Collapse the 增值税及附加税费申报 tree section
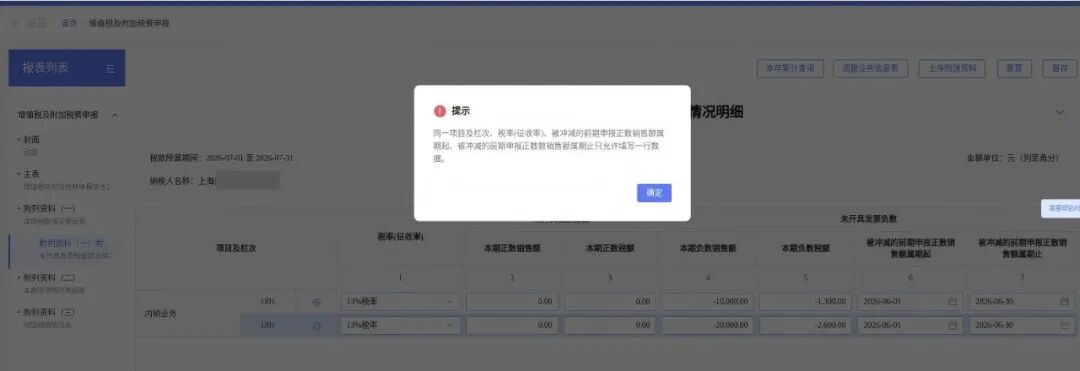Viewport: 1080px width, 371px height. (115, 115)
